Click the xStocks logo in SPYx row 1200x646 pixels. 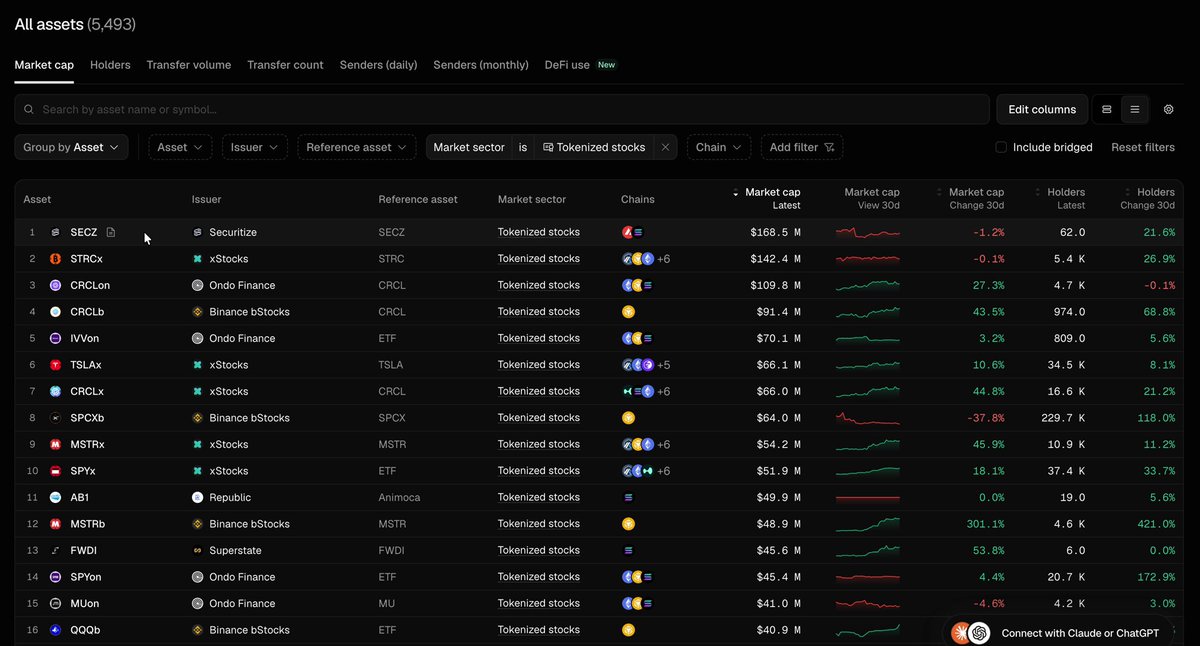[x=198, y=471]
